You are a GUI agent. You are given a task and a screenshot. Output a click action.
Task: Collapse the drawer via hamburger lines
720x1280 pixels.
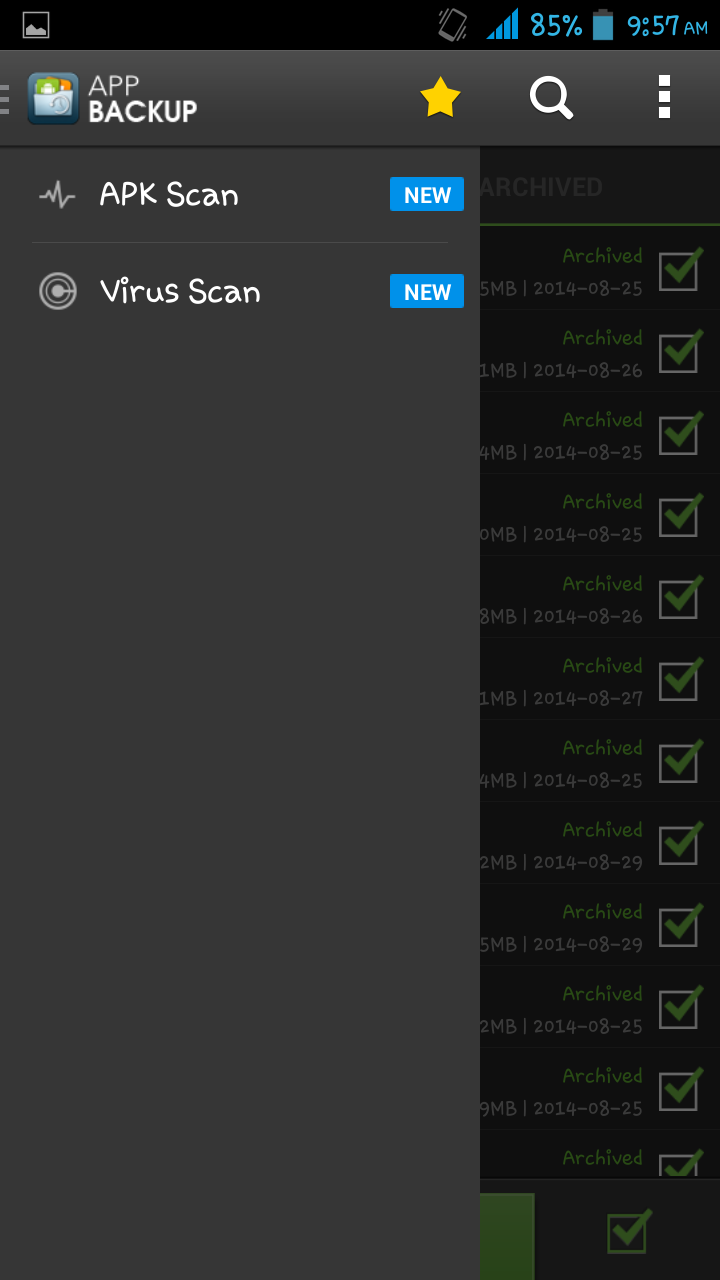click(5, 98)
